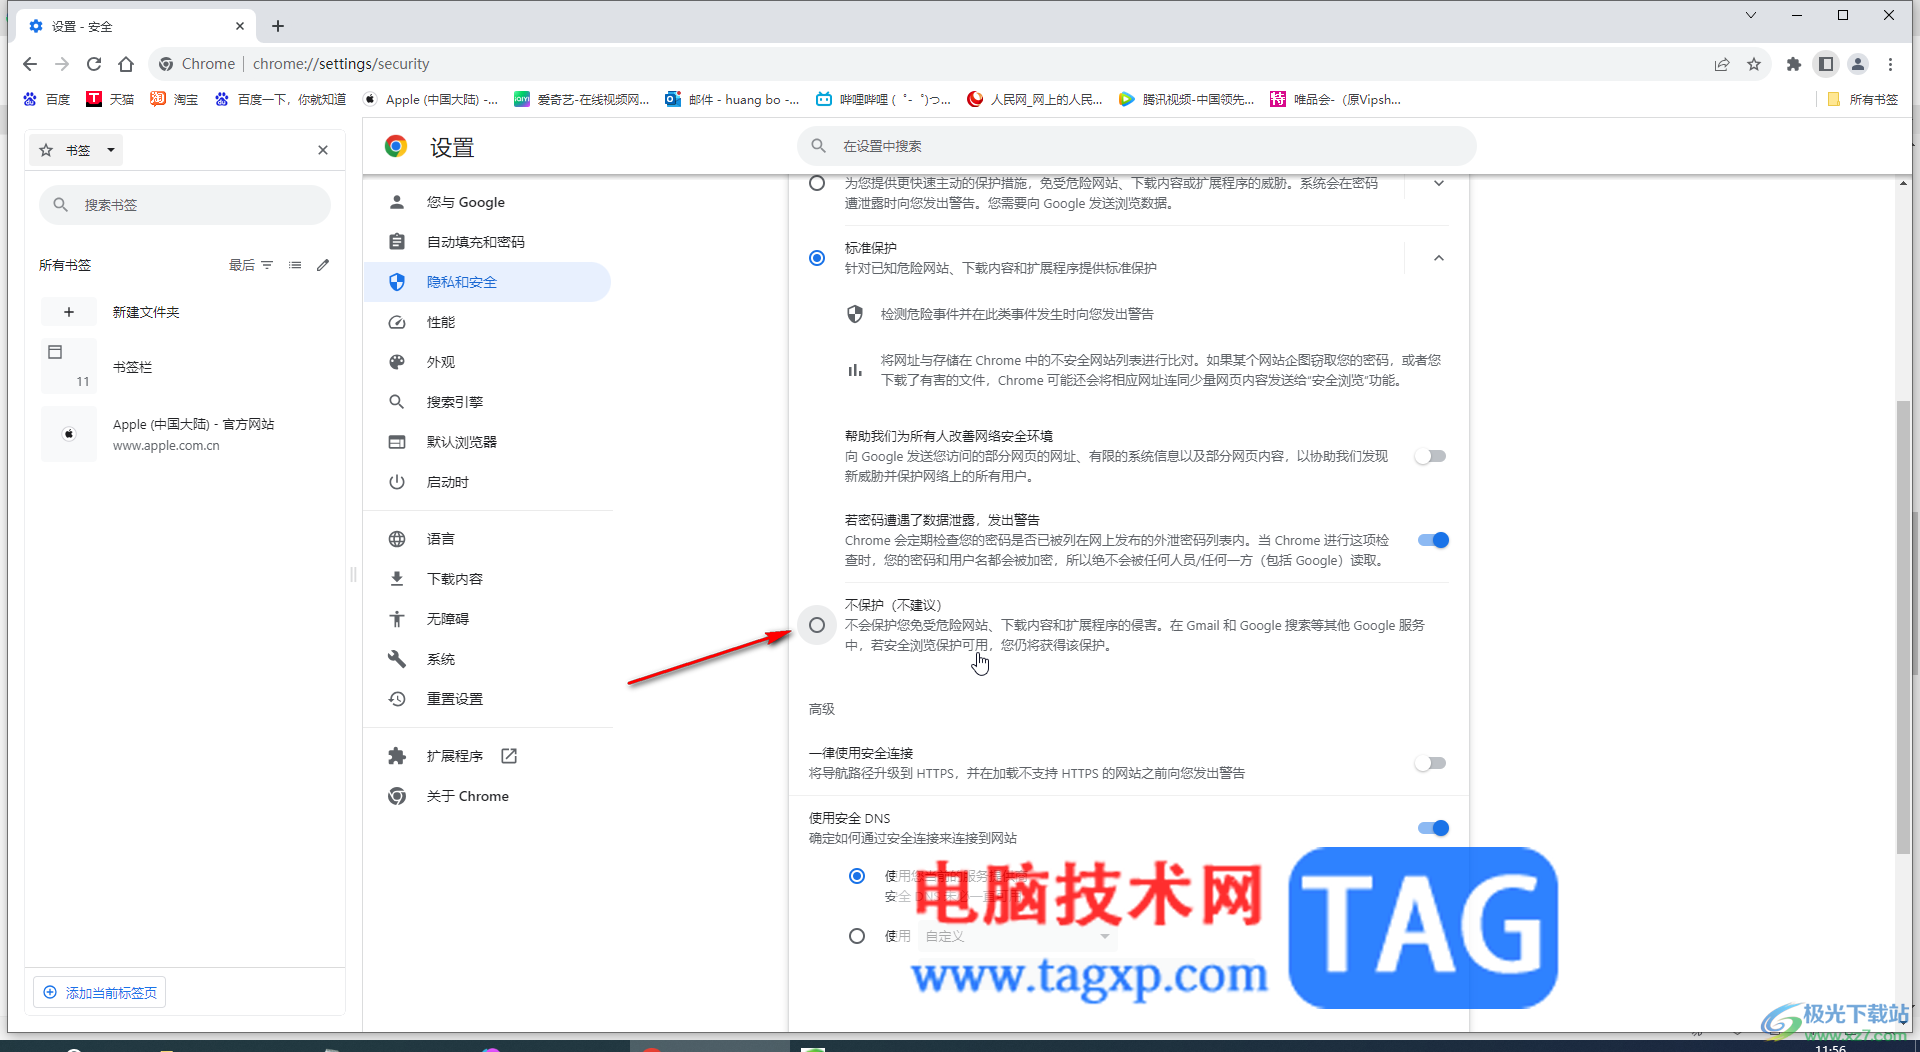Open the 重置设置 section
Viewport: 1920px width, 1052px height.
(x=488, y=699)
